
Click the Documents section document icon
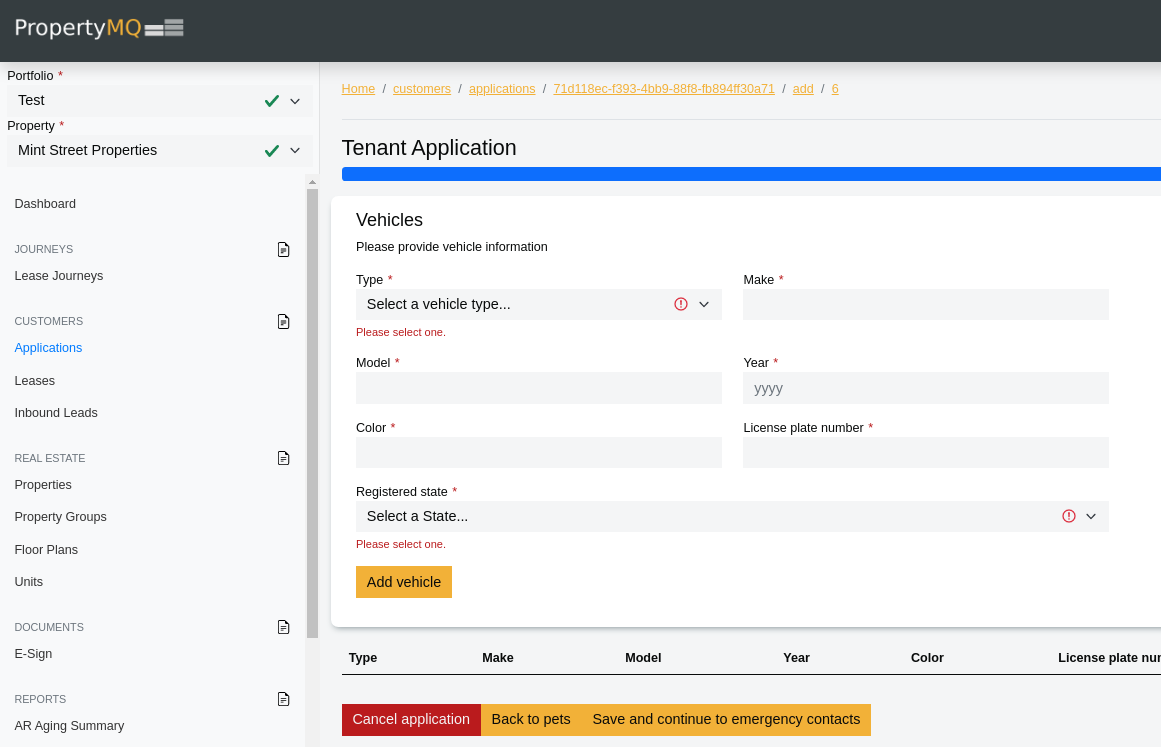(x=283, y=627)
